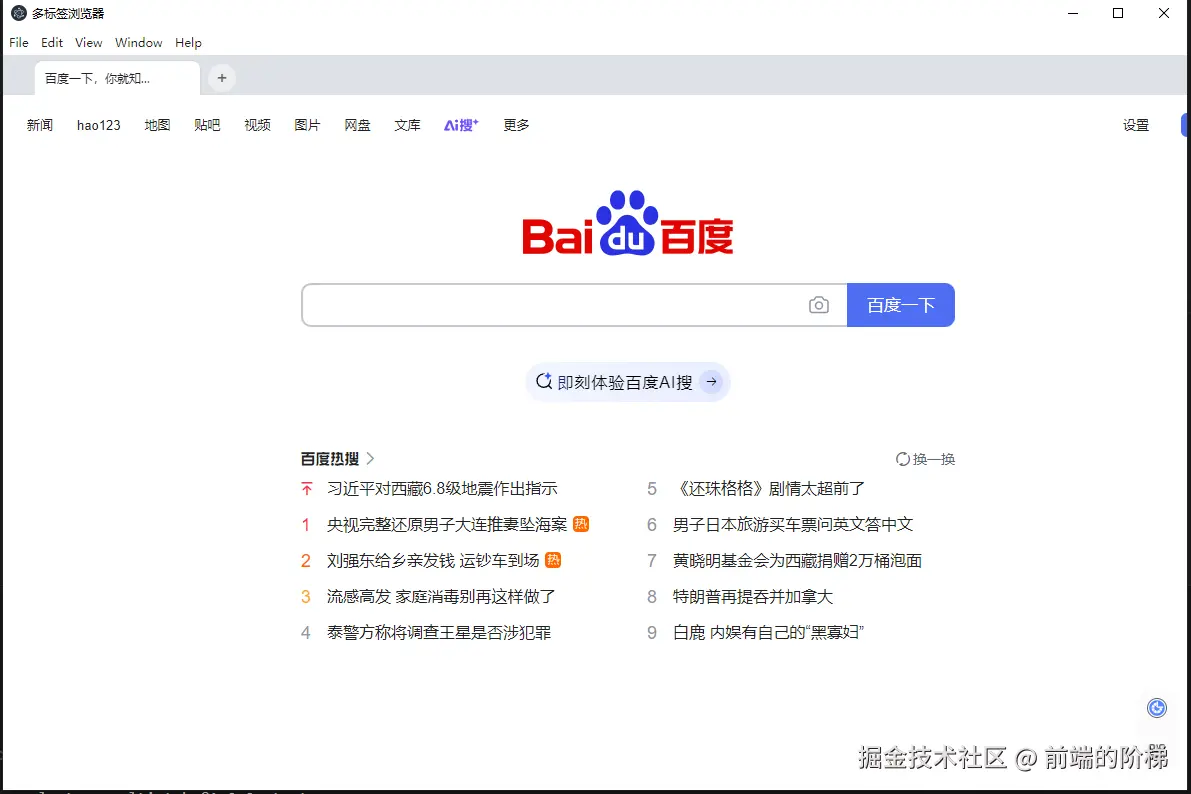Open headline 刘强东给乡亲发钱 运钞车到场
This screenshot has height=794, width=1191.
point(433,561)
